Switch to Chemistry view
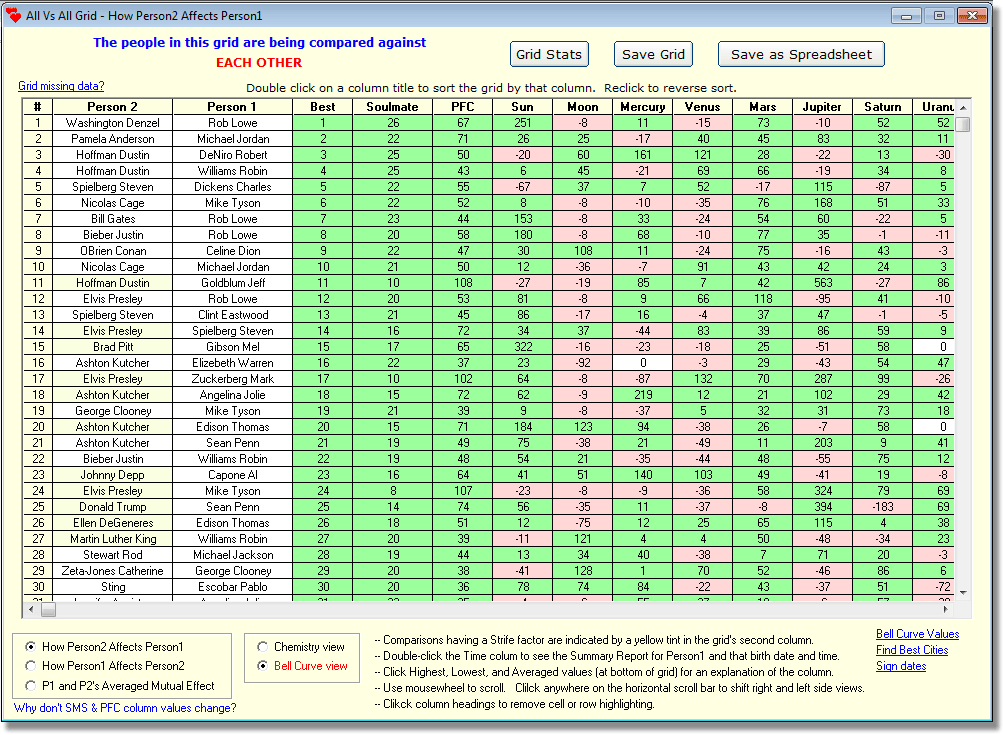The image size is (1003, 735). [263, 647]
